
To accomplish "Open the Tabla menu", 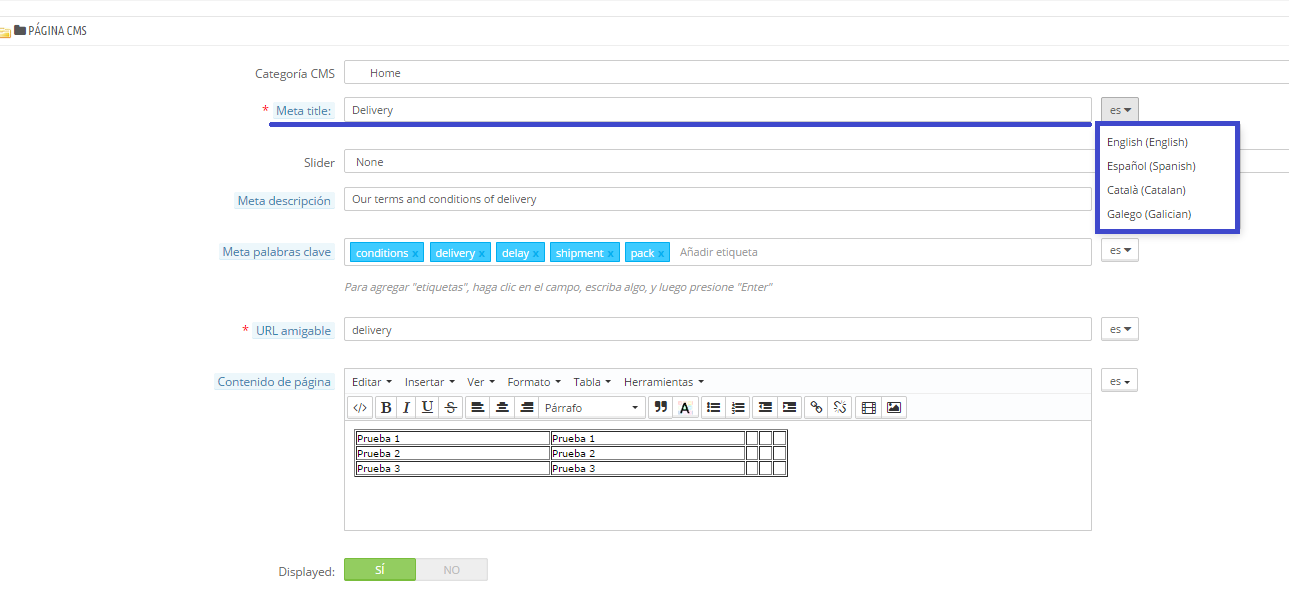I will pyautogui.click(x=591, y=382).
